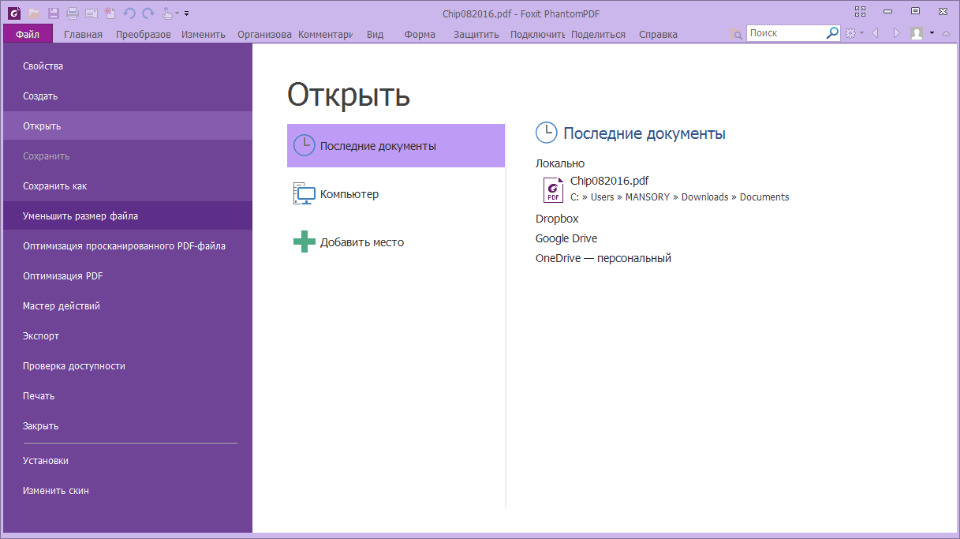Click the computer monitor icon
The image size is (960, 539).
pos(304,194)
